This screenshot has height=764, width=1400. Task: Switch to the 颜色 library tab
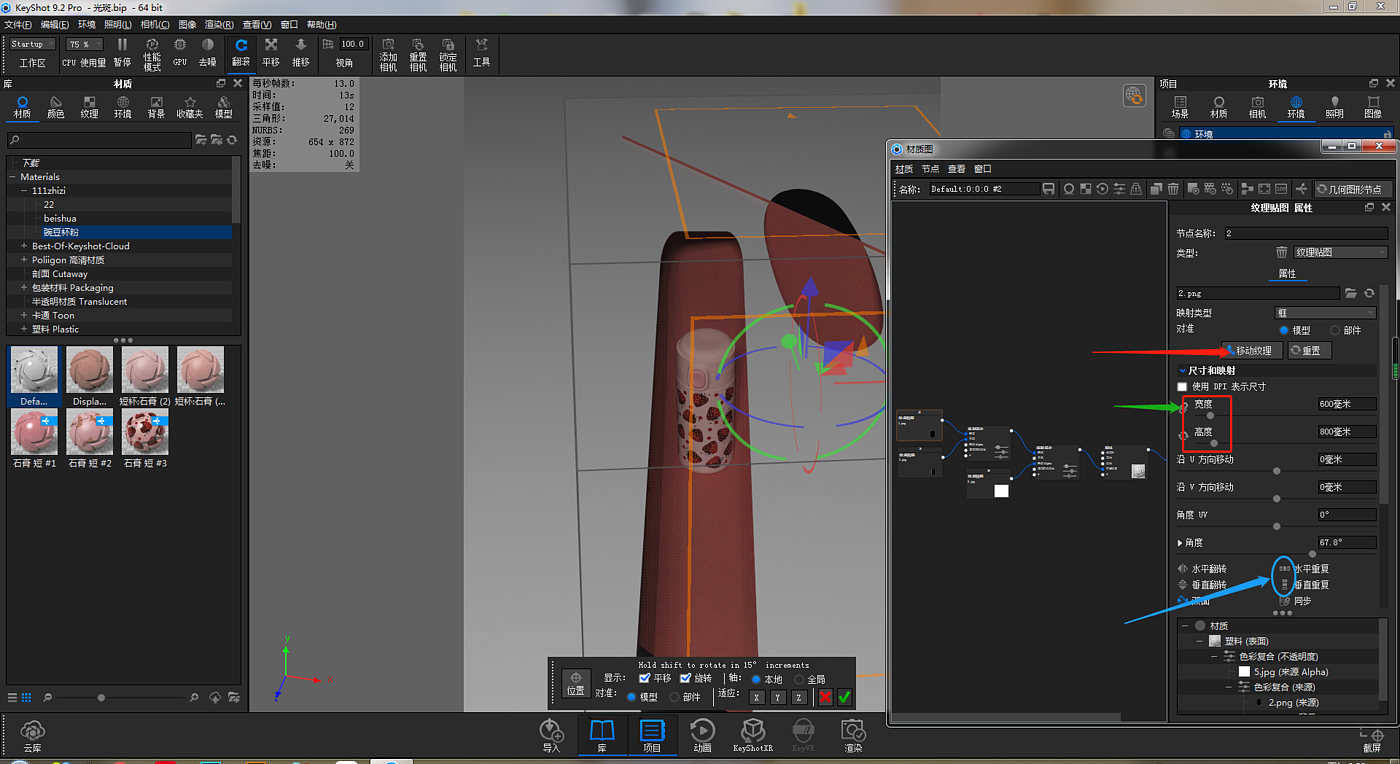click(x=56, y=107)
